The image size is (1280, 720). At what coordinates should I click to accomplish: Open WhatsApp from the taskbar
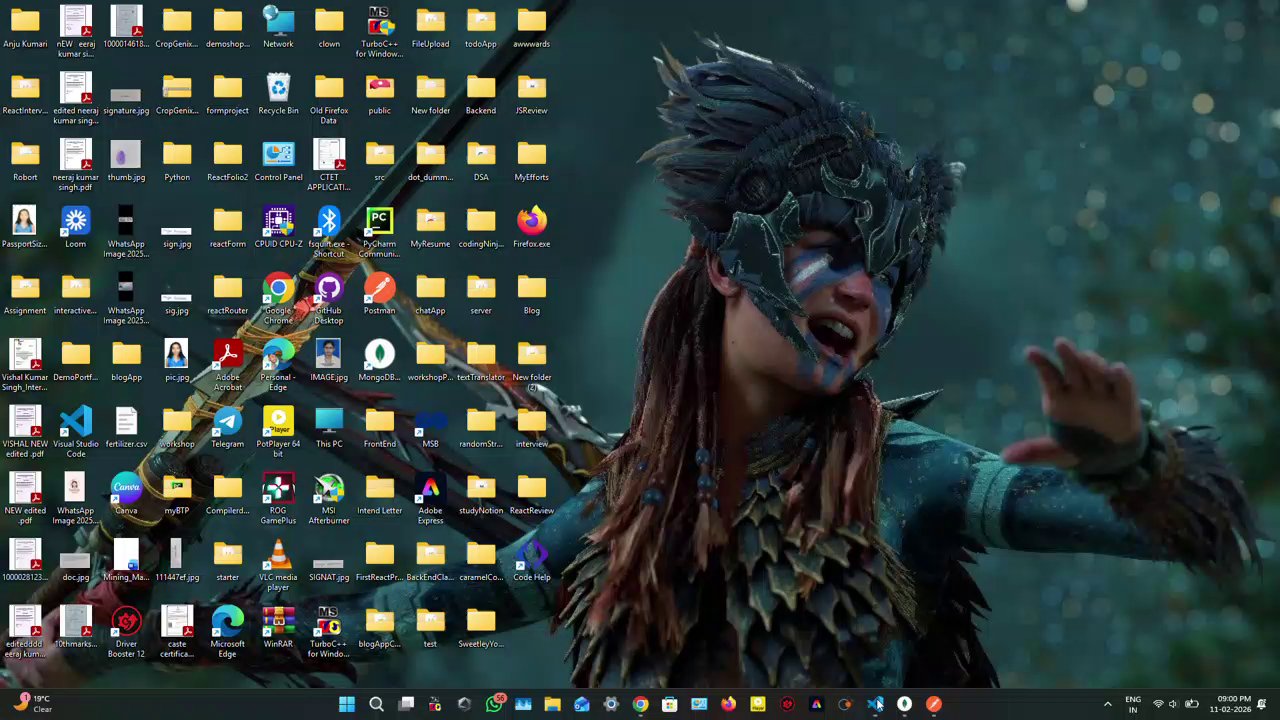(x=494, y=704)
